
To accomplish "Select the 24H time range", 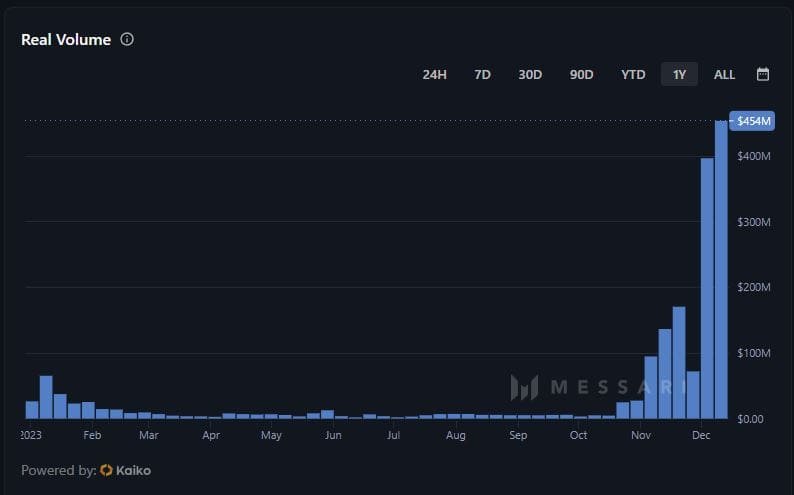I will (x=434, y=74).
